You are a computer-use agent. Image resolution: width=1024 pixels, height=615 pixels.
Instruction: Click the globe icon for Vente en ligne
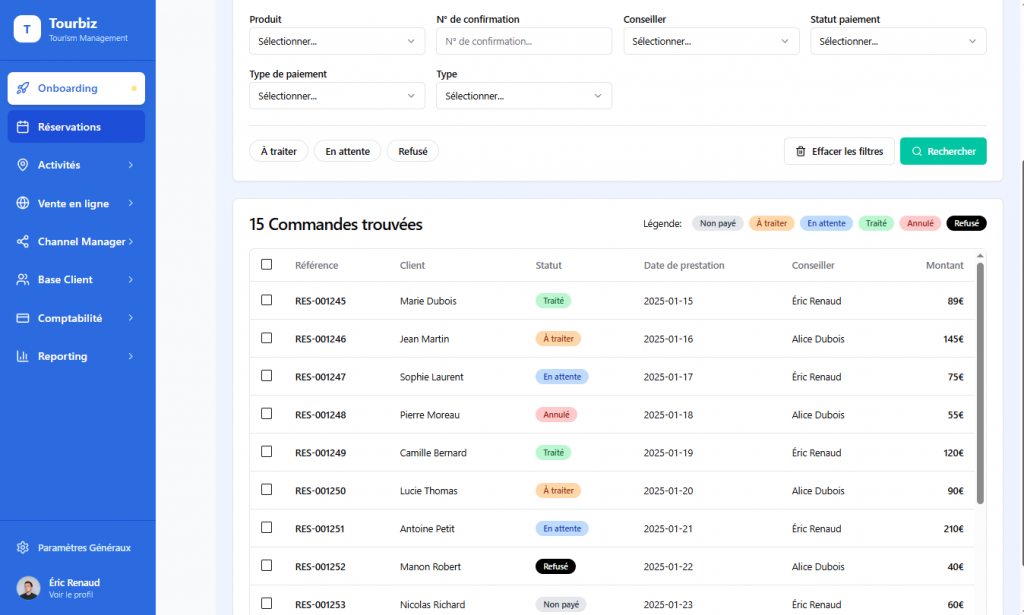(x=23, y=203)
